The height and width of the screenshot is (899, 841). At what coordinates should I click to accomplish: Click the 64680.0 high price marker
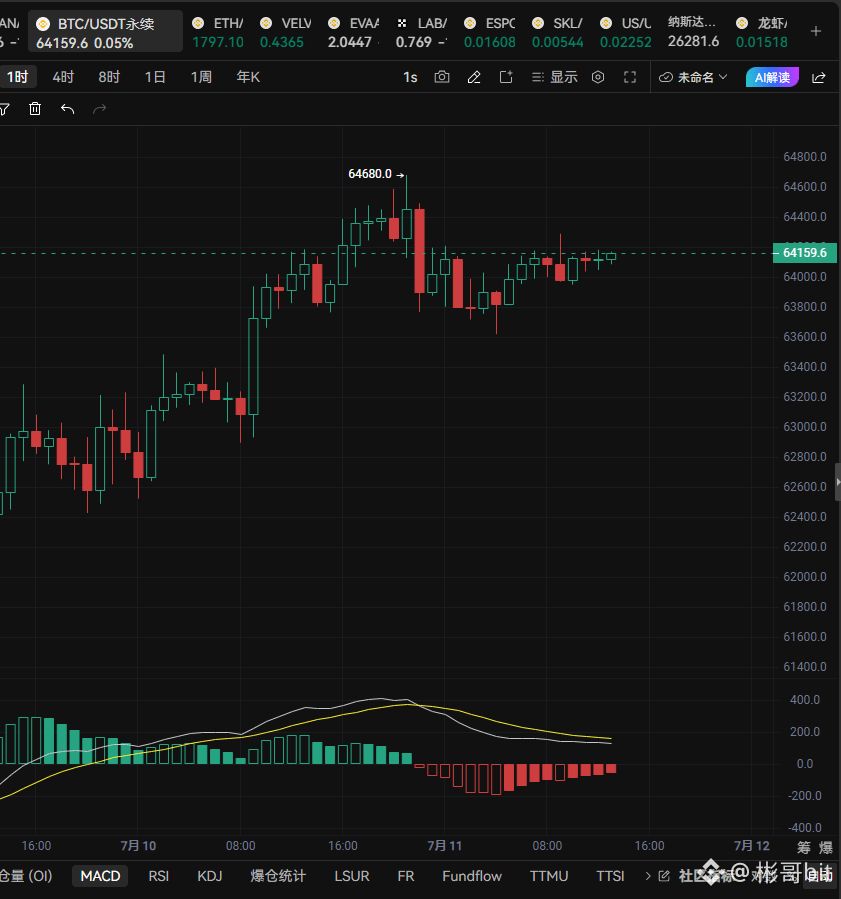[x=370, y=174]
